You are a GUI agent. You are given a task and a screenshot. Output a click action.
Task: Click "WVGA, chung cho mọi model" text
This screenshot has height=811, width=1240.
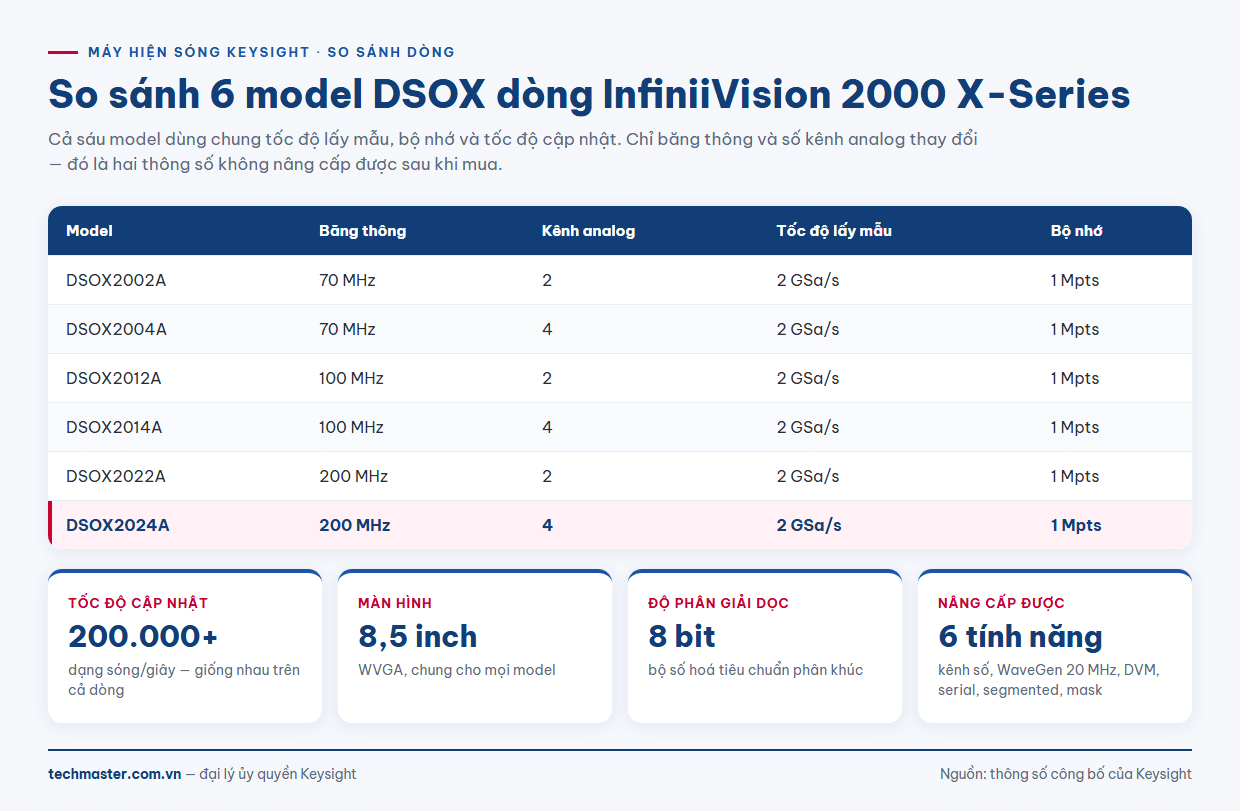coord(457,670)
